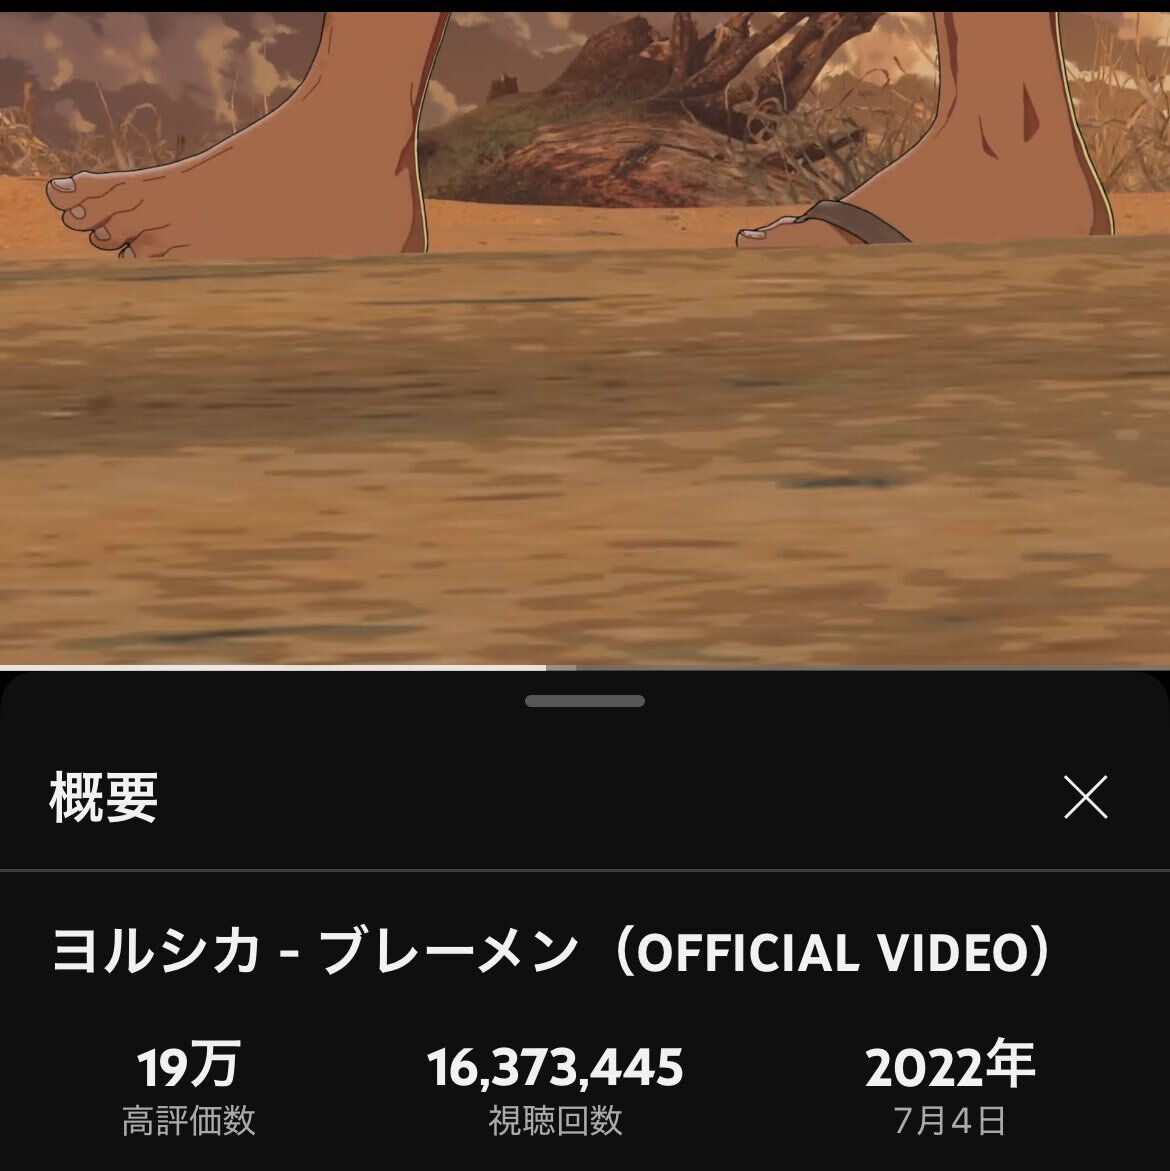Tap the divider line below 概要 header

[x=585, y=870]
